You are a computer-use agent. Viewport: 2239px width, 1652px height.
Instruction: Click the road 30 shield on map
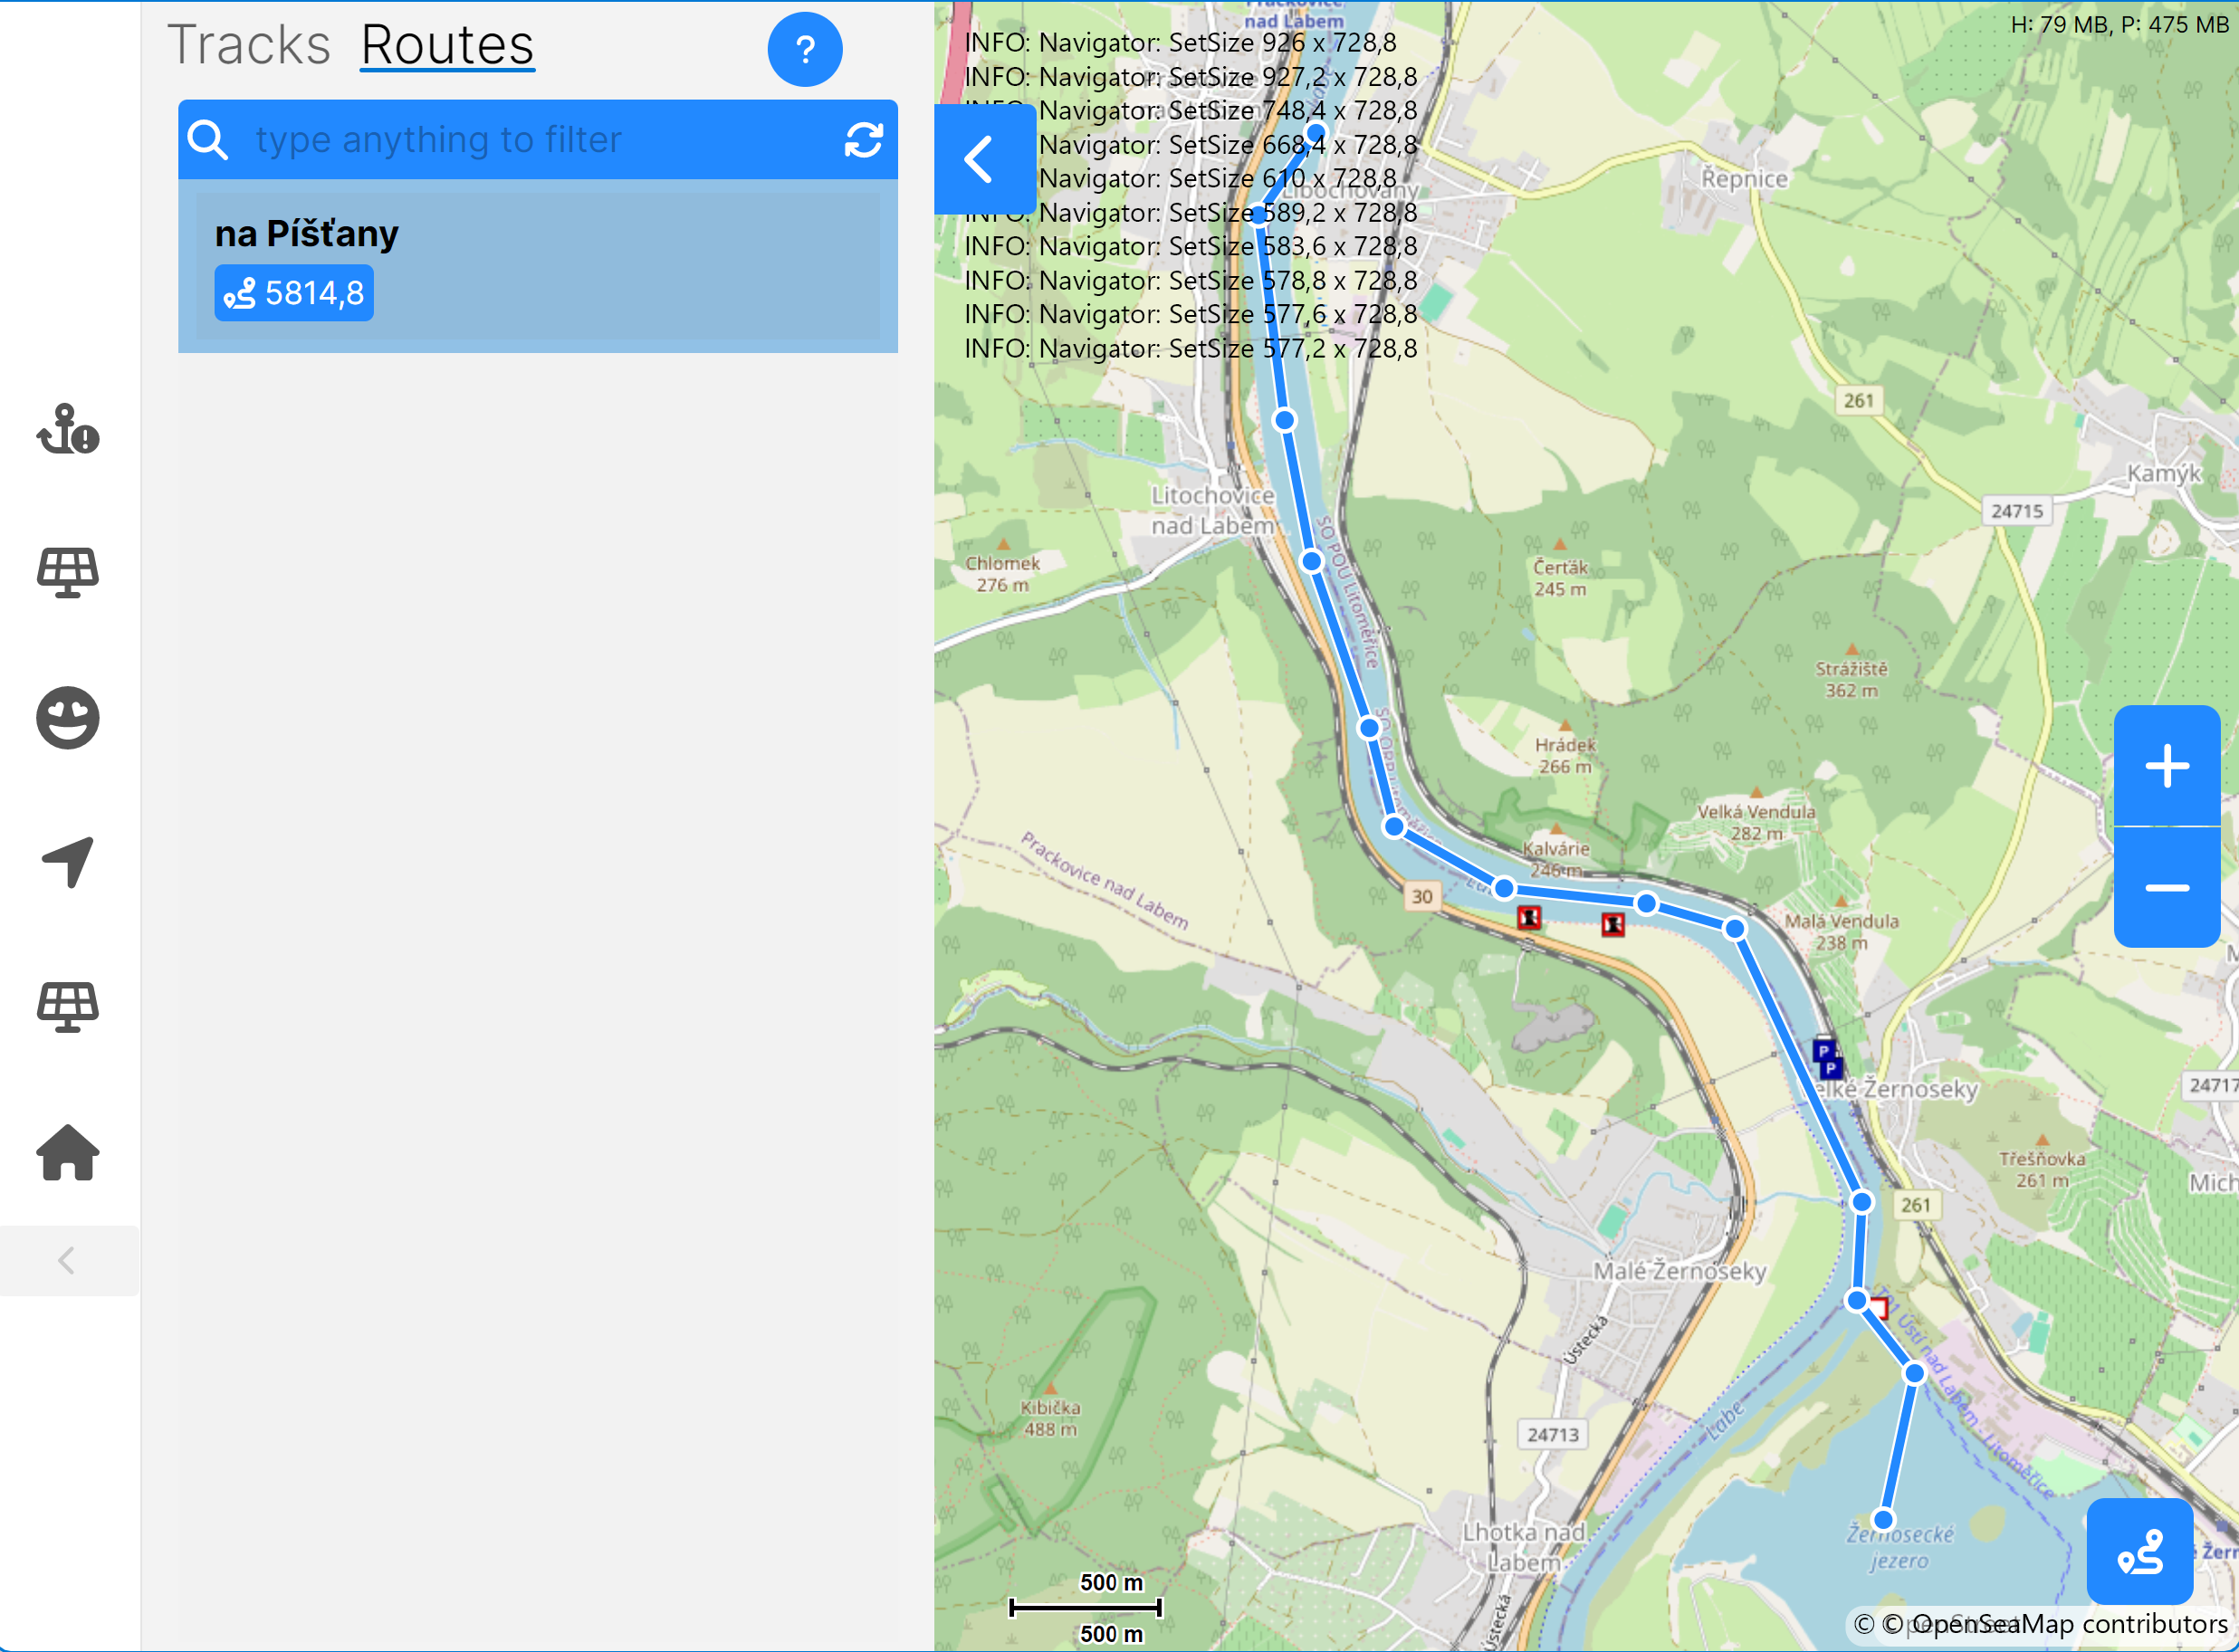1422,896
